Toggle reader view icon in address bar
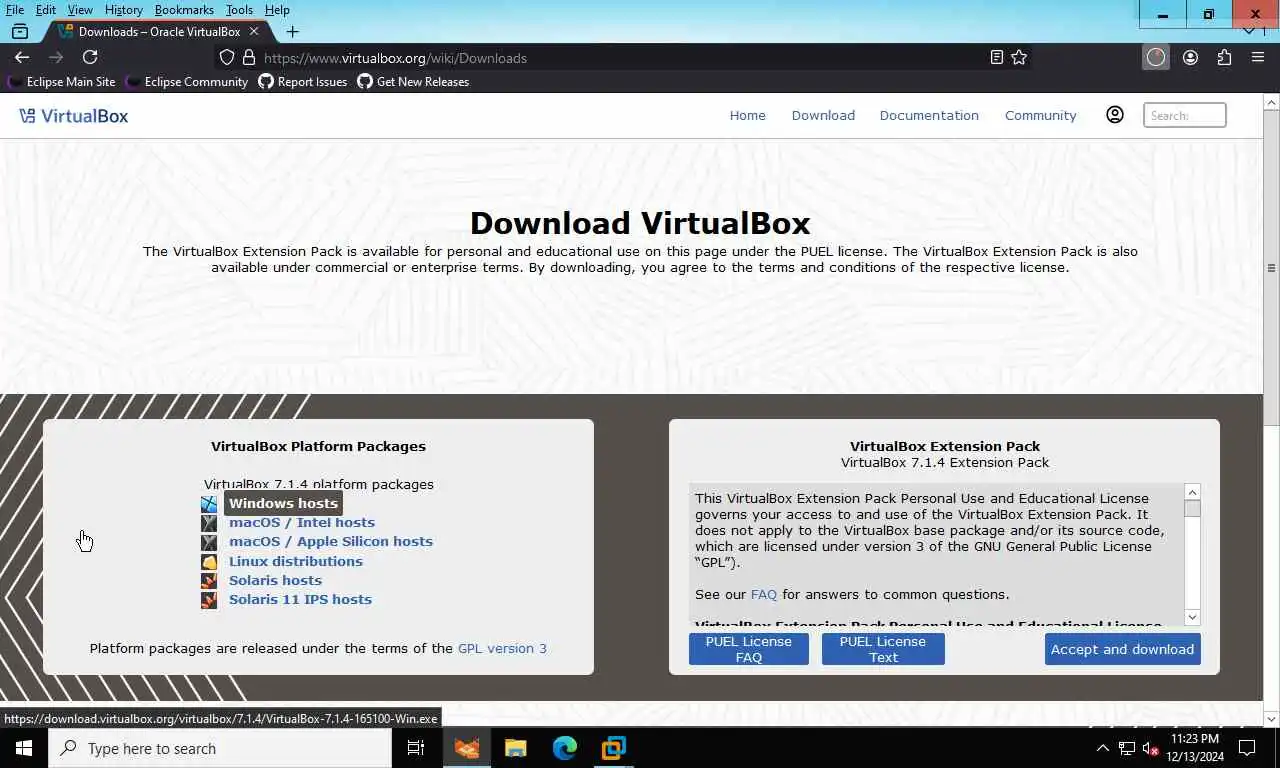The image size is (1280, 768). point(996,58)
